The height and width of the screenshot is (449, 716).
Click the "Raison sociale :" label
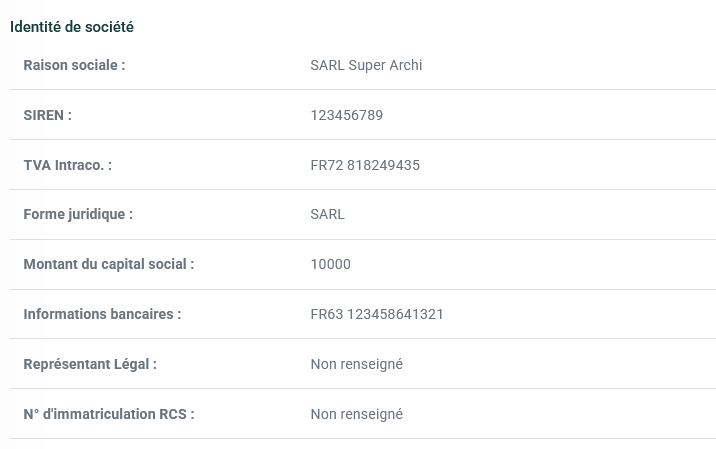coord(74,65)
